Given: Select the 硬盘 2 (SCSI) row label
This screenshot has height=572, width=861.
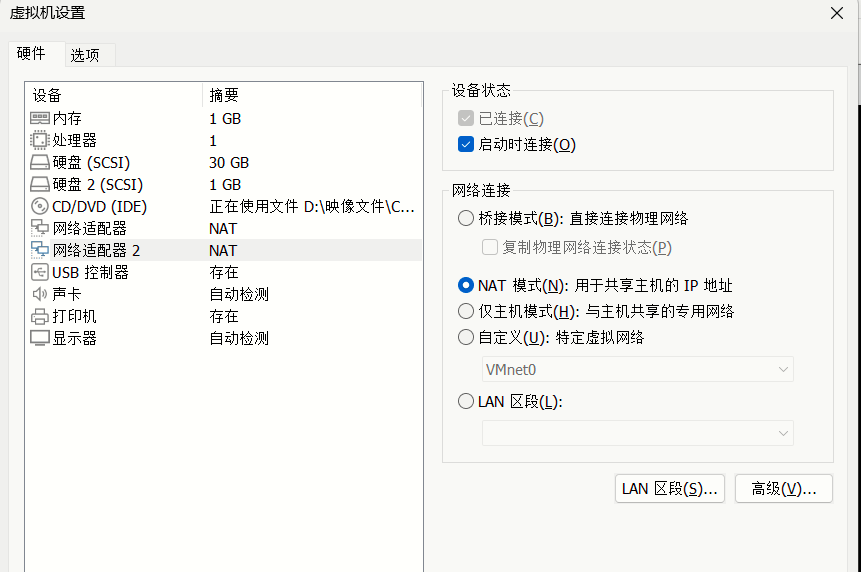Looking at the screenshot, I should coord(98,184).
